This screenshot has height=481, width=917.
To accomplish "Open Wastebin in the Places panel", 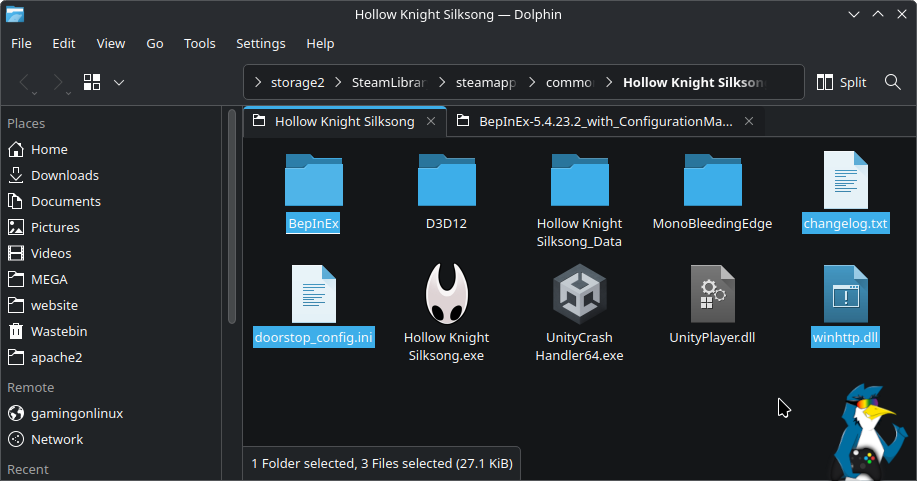I will 58,331.
